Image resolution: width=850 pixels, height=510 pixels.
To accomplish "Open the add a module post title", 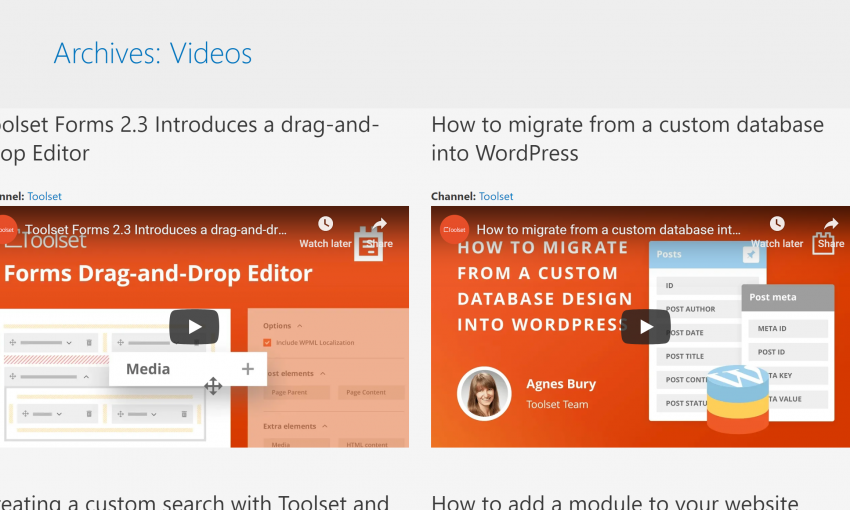I will (x=615, y=502).
